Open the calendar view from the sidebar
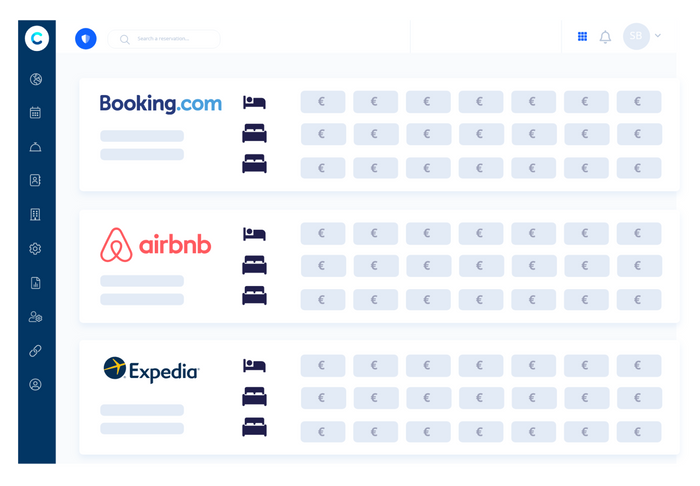 (x=36, y=113)
